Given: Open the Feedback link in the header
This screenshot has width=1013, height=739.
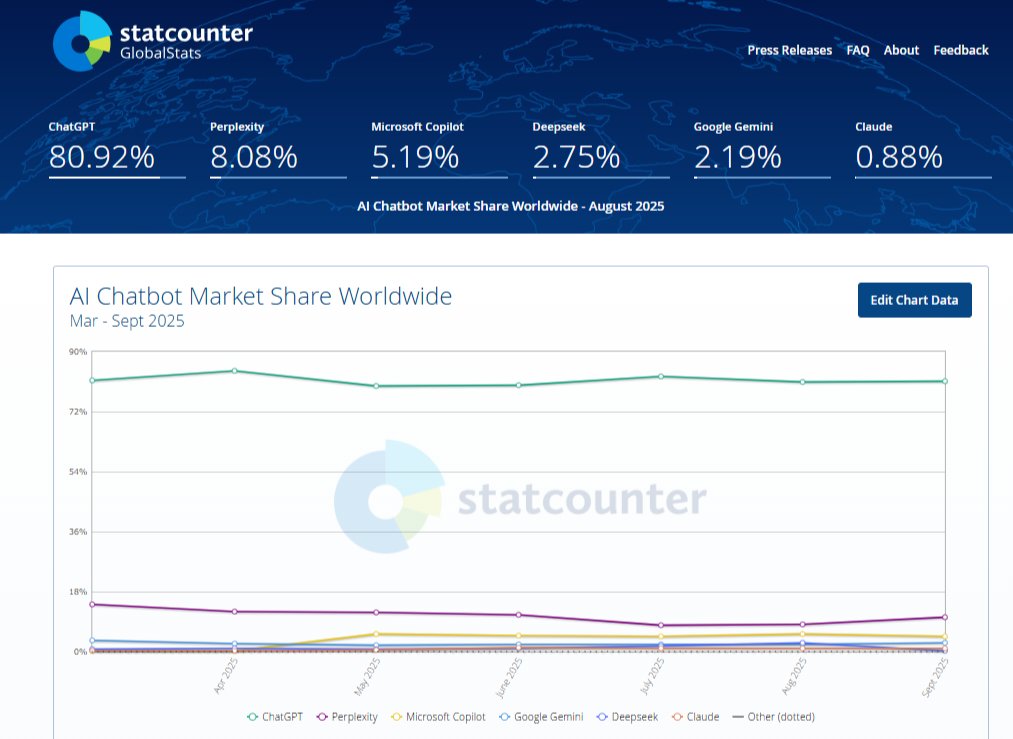Looking at the screenshot, I should (x=961, y=50).
